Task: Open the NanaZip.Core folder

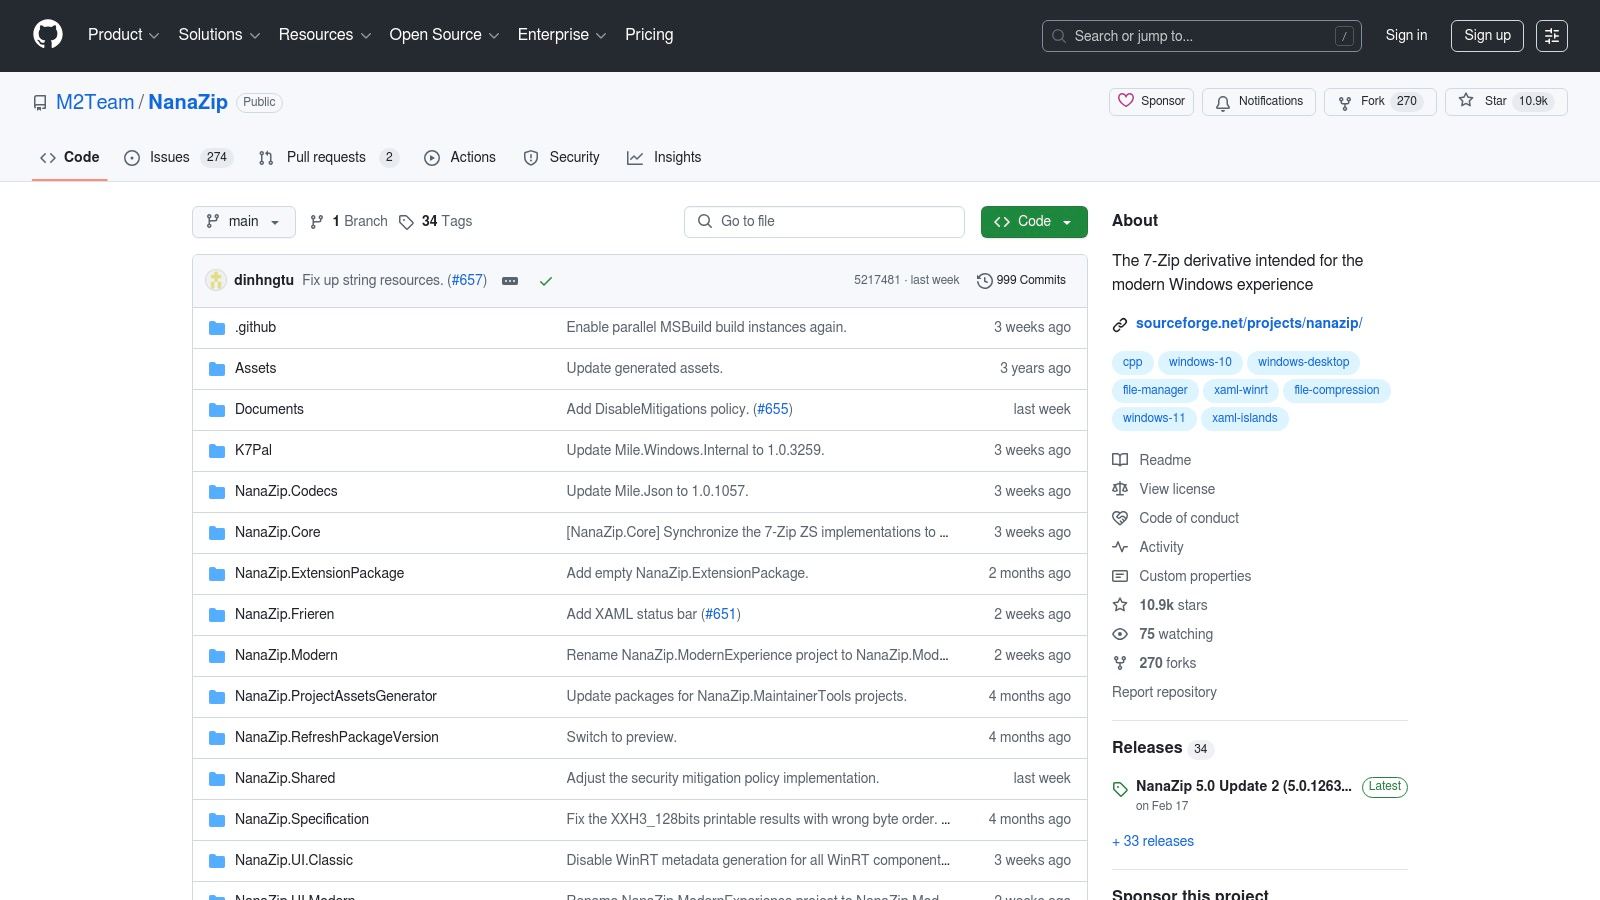Action: click(x=277, y=532)
